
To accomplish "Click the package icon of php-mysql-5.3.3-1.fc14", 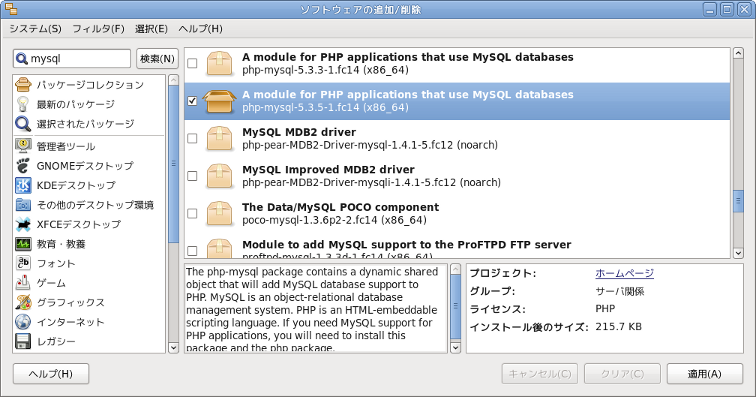I will (219, 64).
